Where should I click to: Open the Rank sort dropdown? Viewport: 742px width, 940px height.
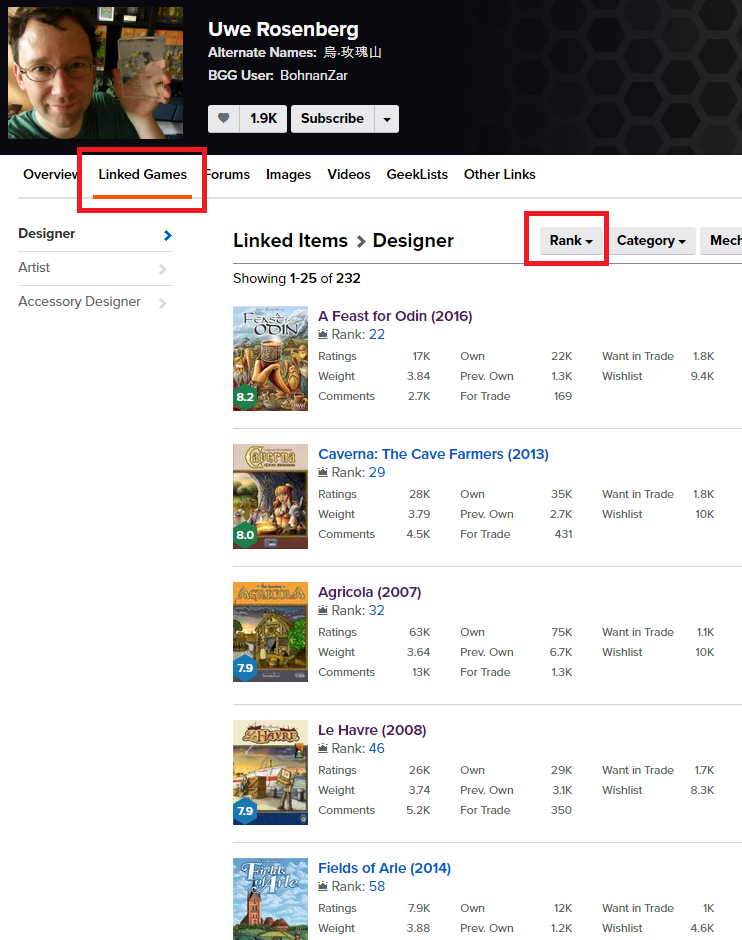click(x=571, y=240)
